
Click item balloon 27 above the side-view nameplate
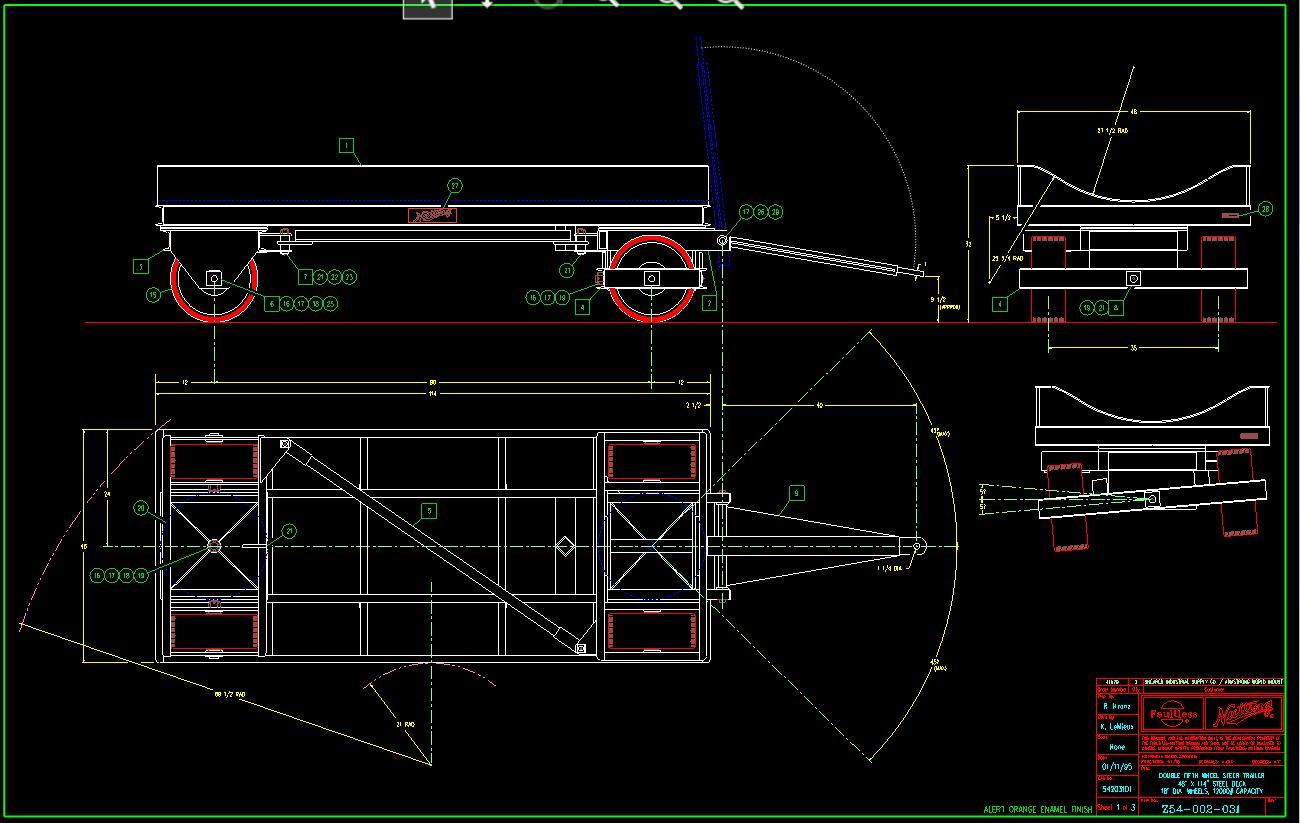click(455, 186)
